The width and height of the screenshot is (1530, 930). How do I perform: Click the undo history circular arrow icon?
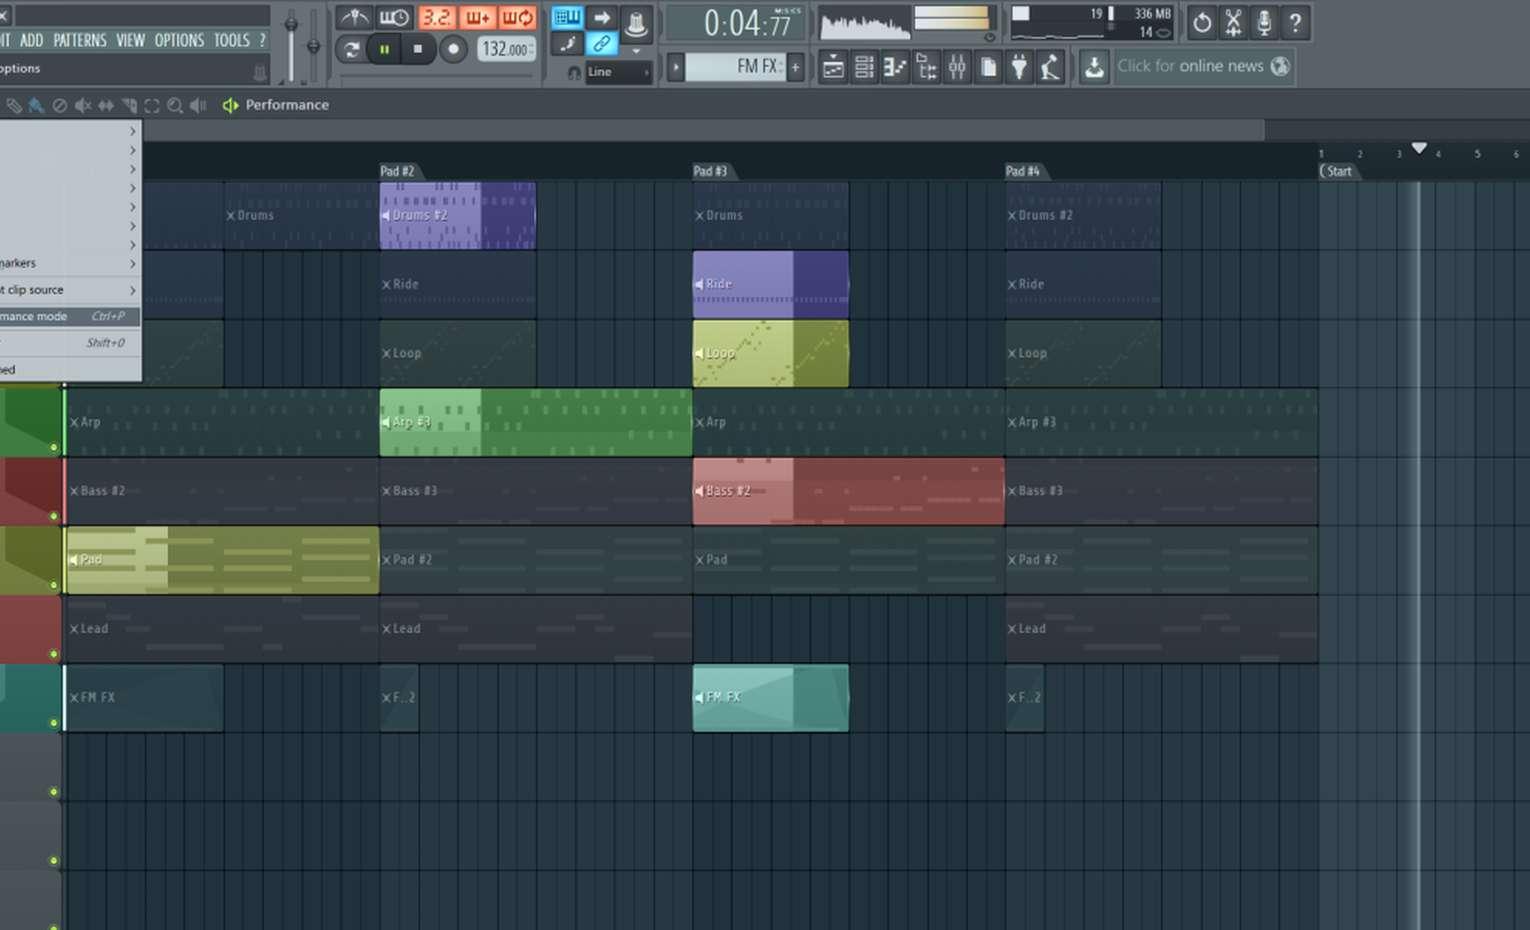[1202, 22]
